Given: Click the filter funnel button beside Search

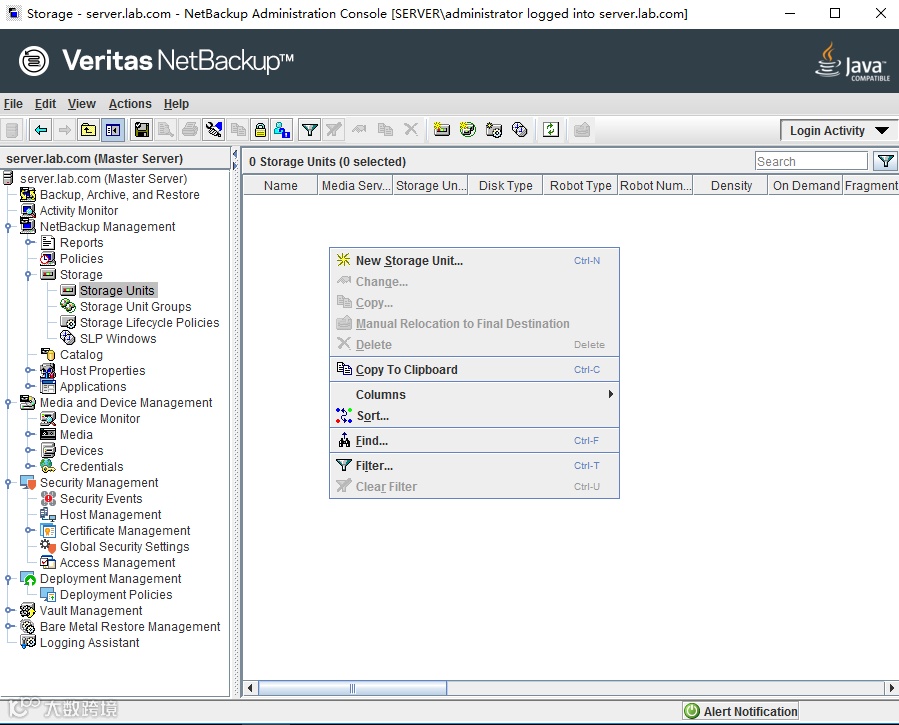Looking at the screenshot, I should [885, 161].
